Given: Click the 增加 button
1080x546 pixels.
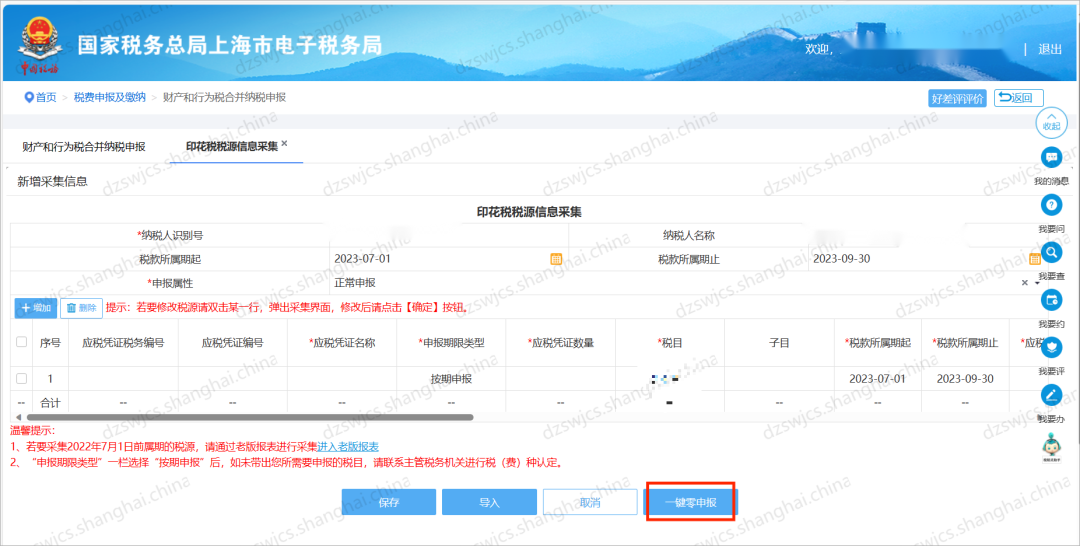Looking at the screenshot, I should pyautogui.click(x=36, y=308).
